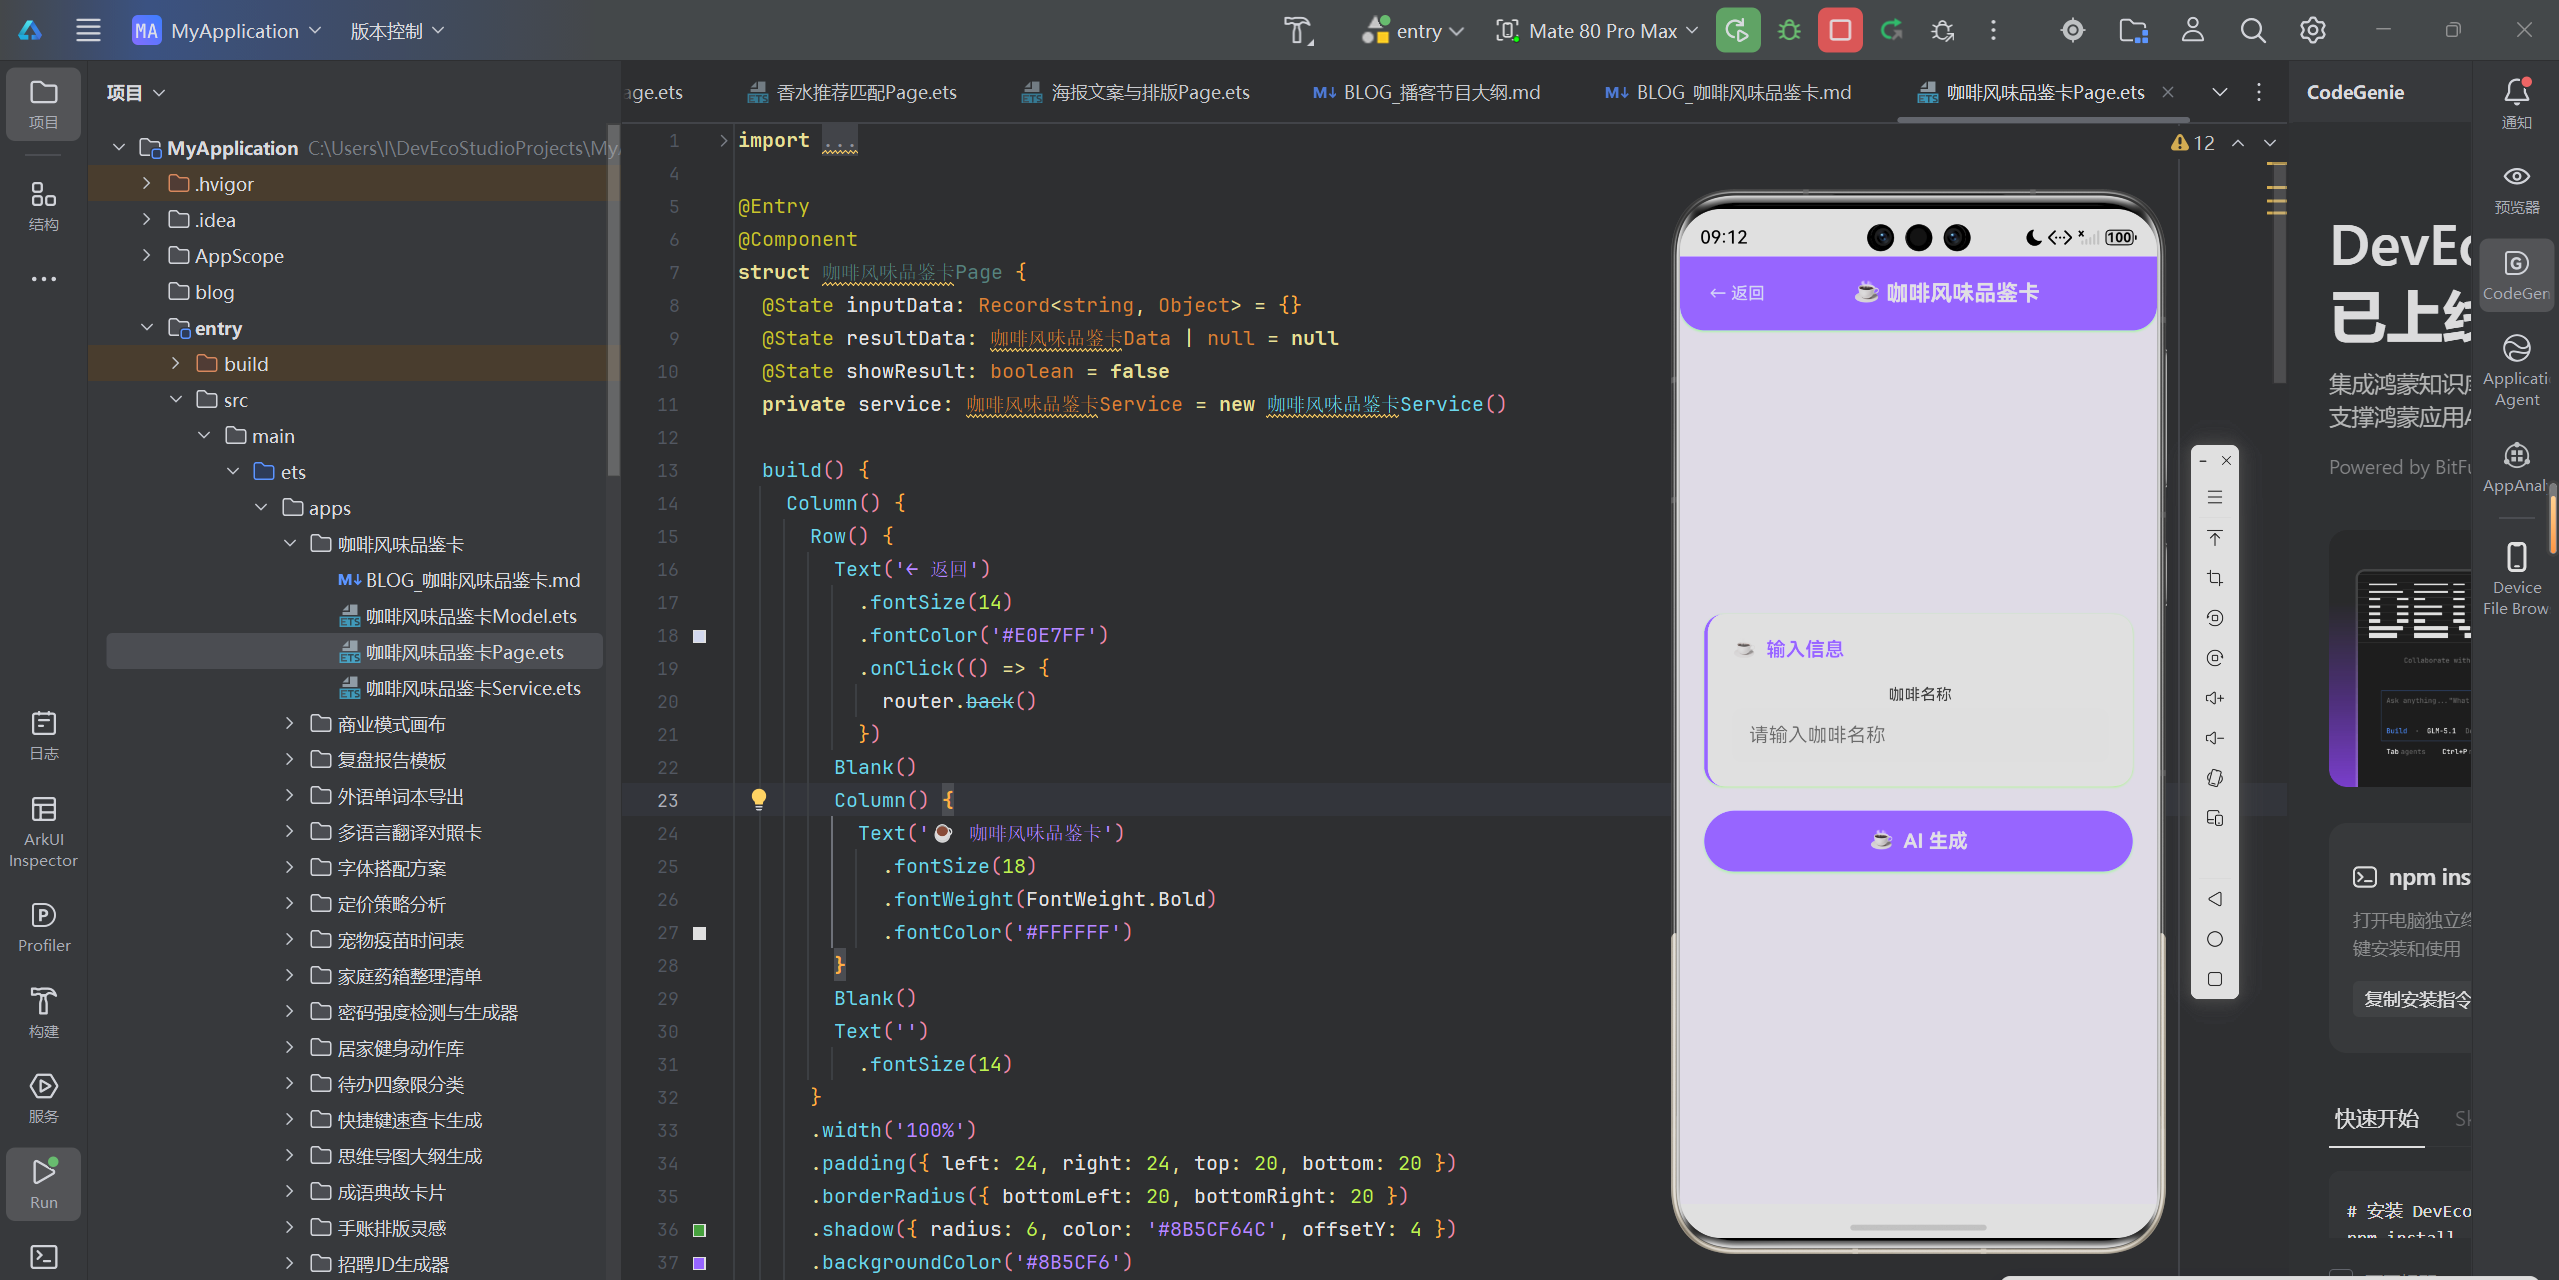Tap the AI 生成 button in emulator
Screen dimensions: 2559x1280
point(1917,840)
